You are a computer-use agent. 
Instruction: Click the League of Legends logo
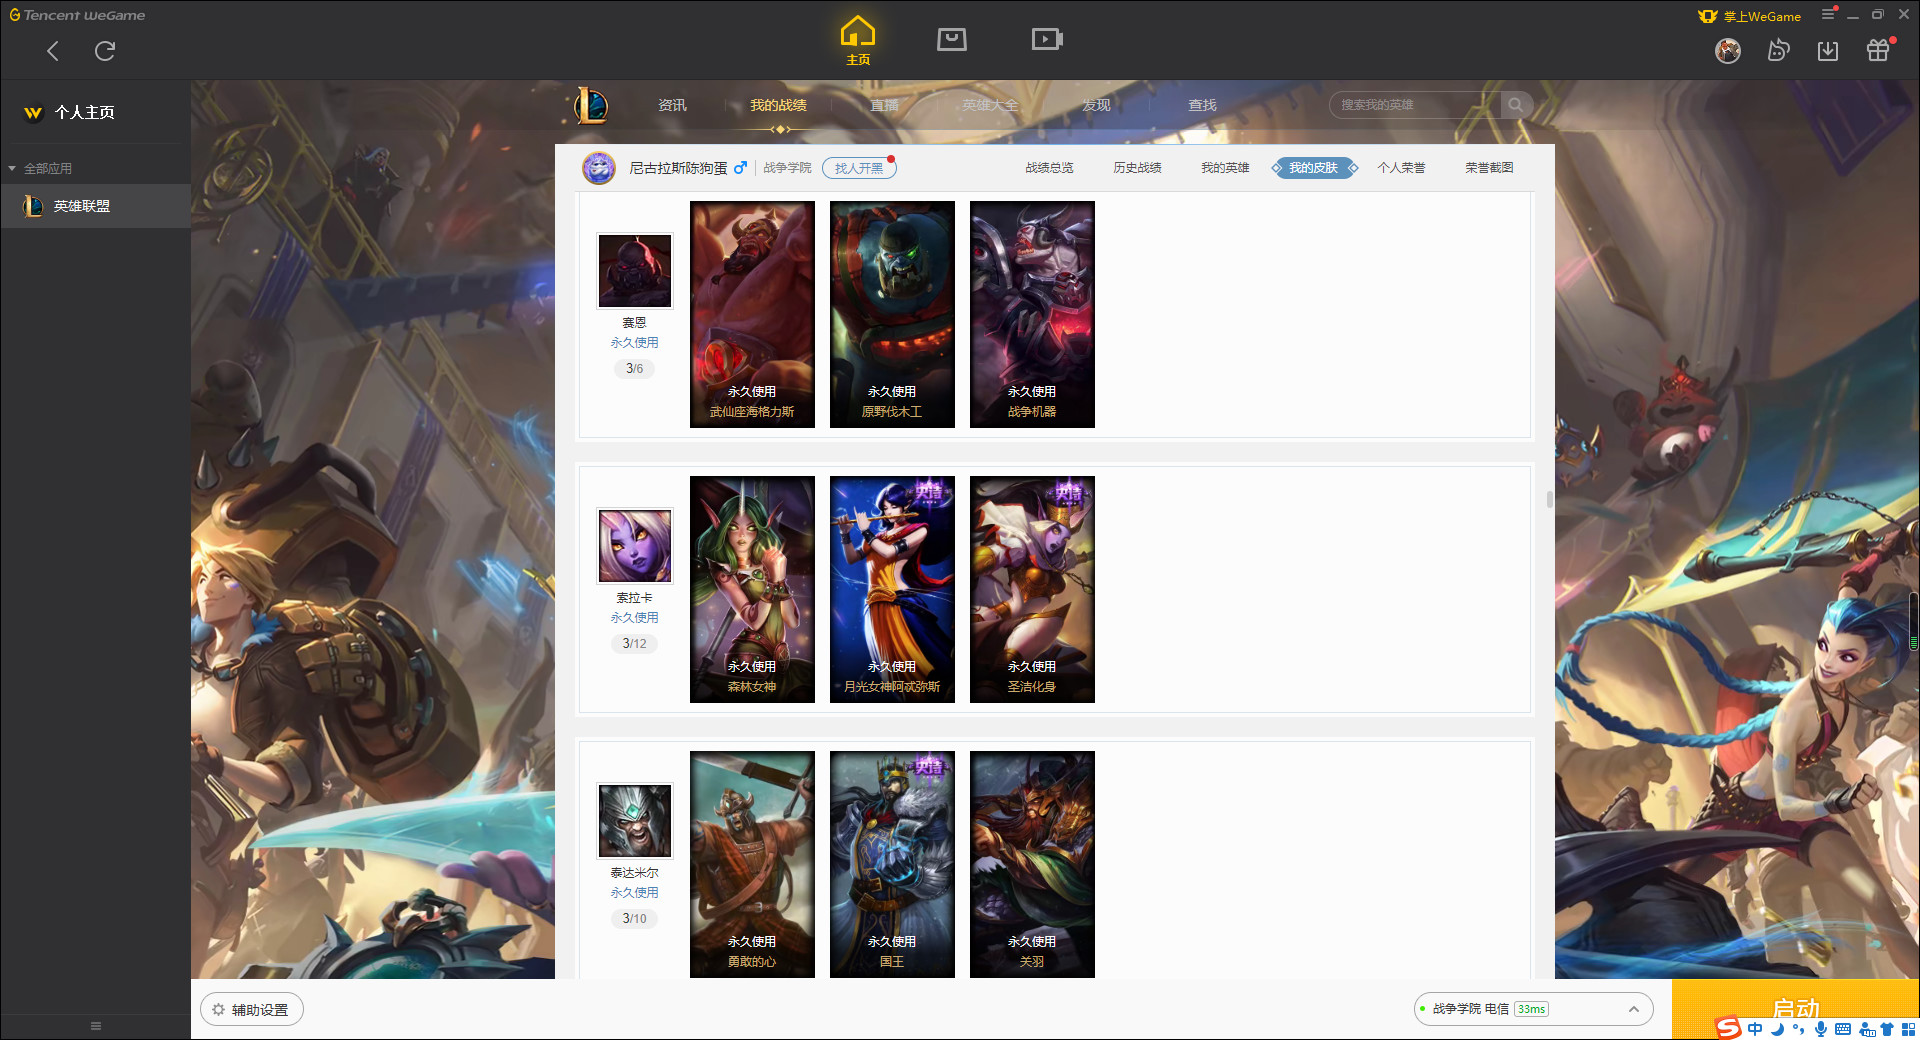[x=592, y=105]
